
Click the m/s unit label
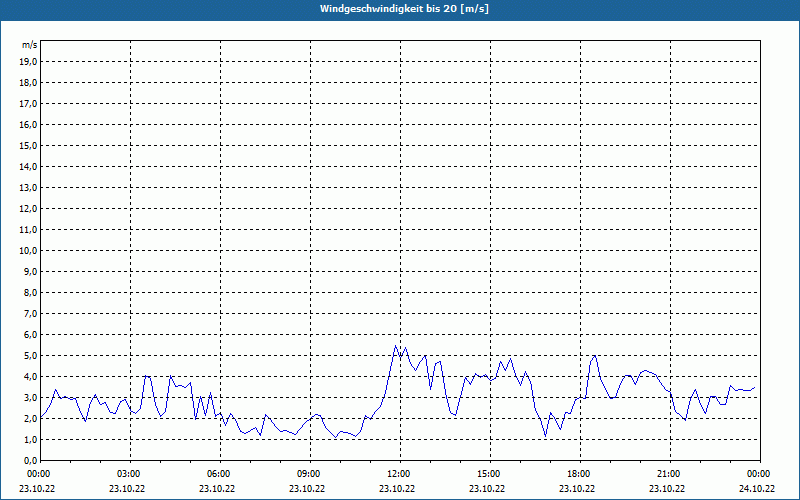click(30, 45)
